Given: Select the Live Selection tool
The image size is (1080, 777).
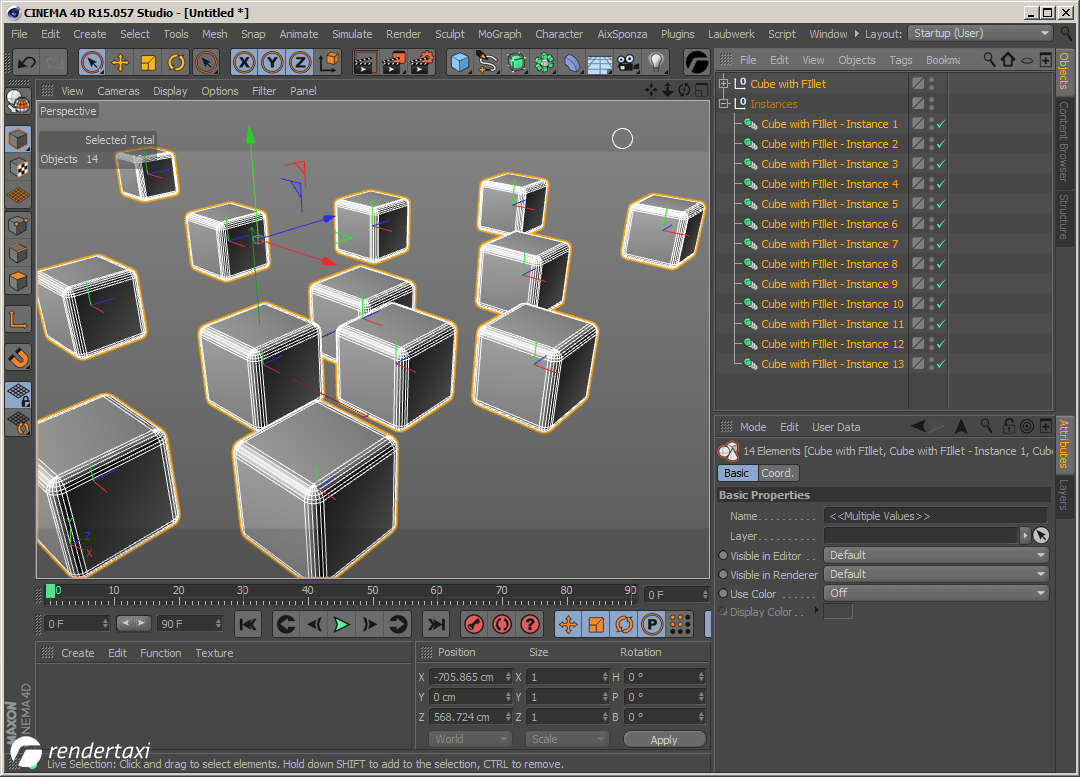Looking at the screenshot, I should [92, 63].
